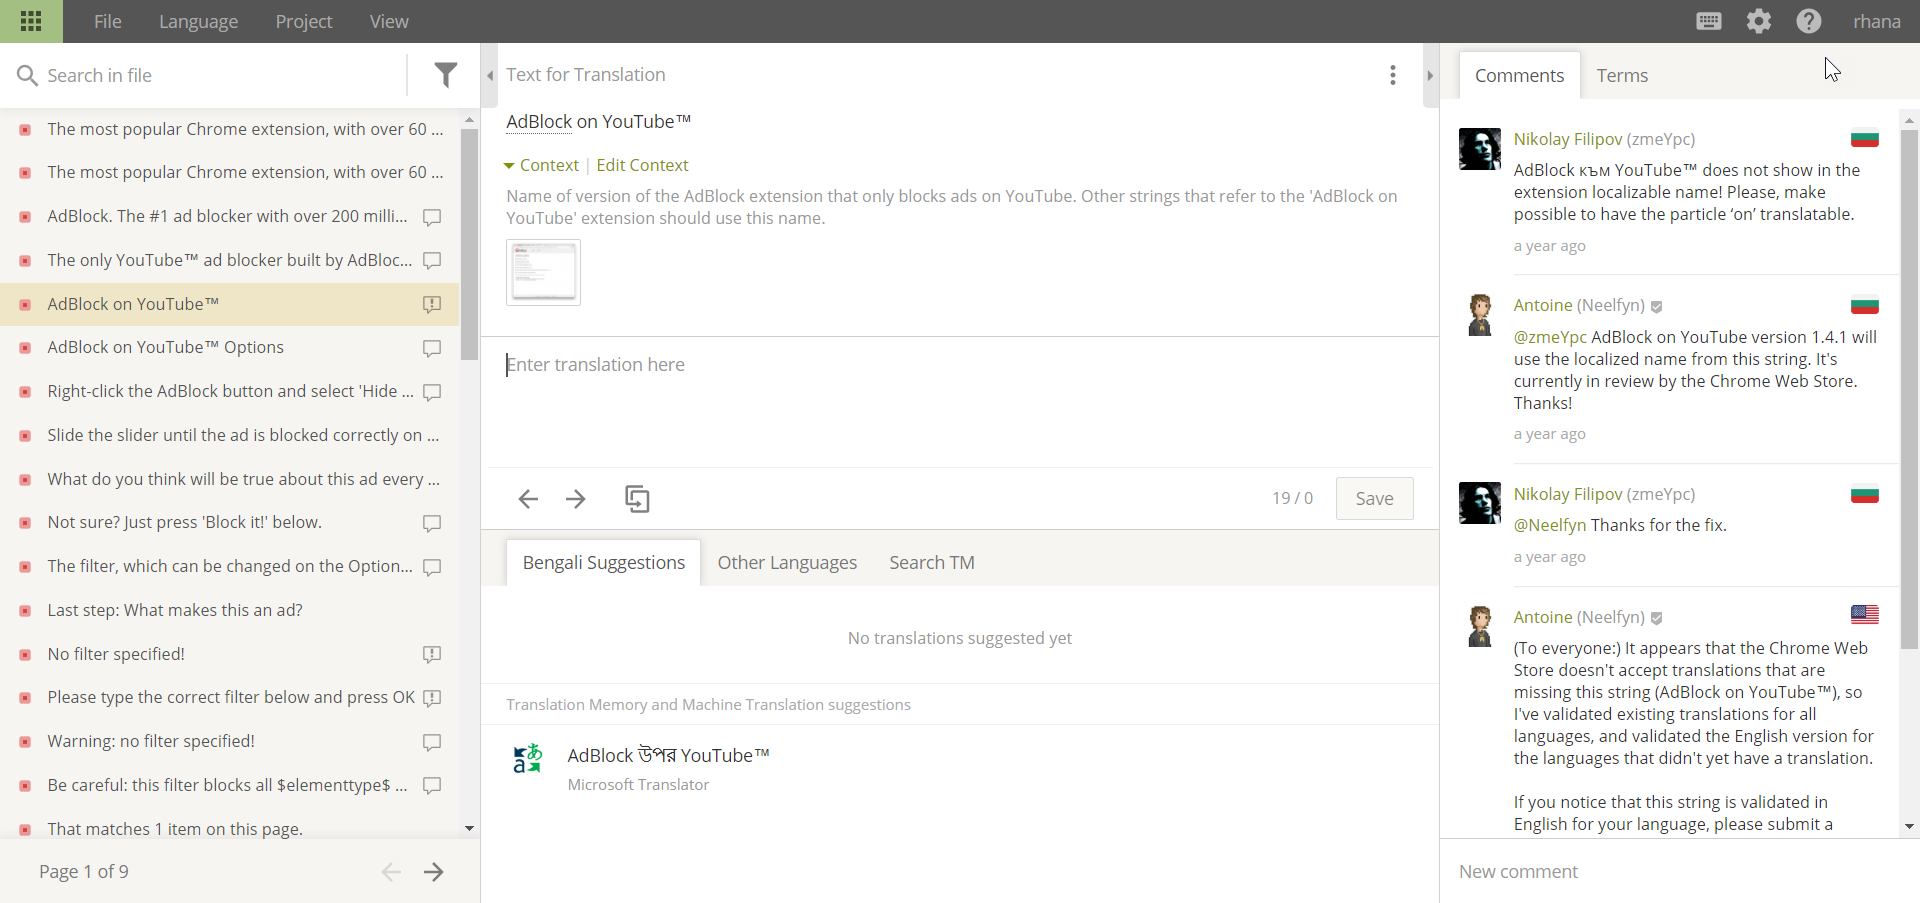Open comment icon on 'Not sure? Just press' row
The height and width of the screenshot is (903, 1920).
(432, 523)
